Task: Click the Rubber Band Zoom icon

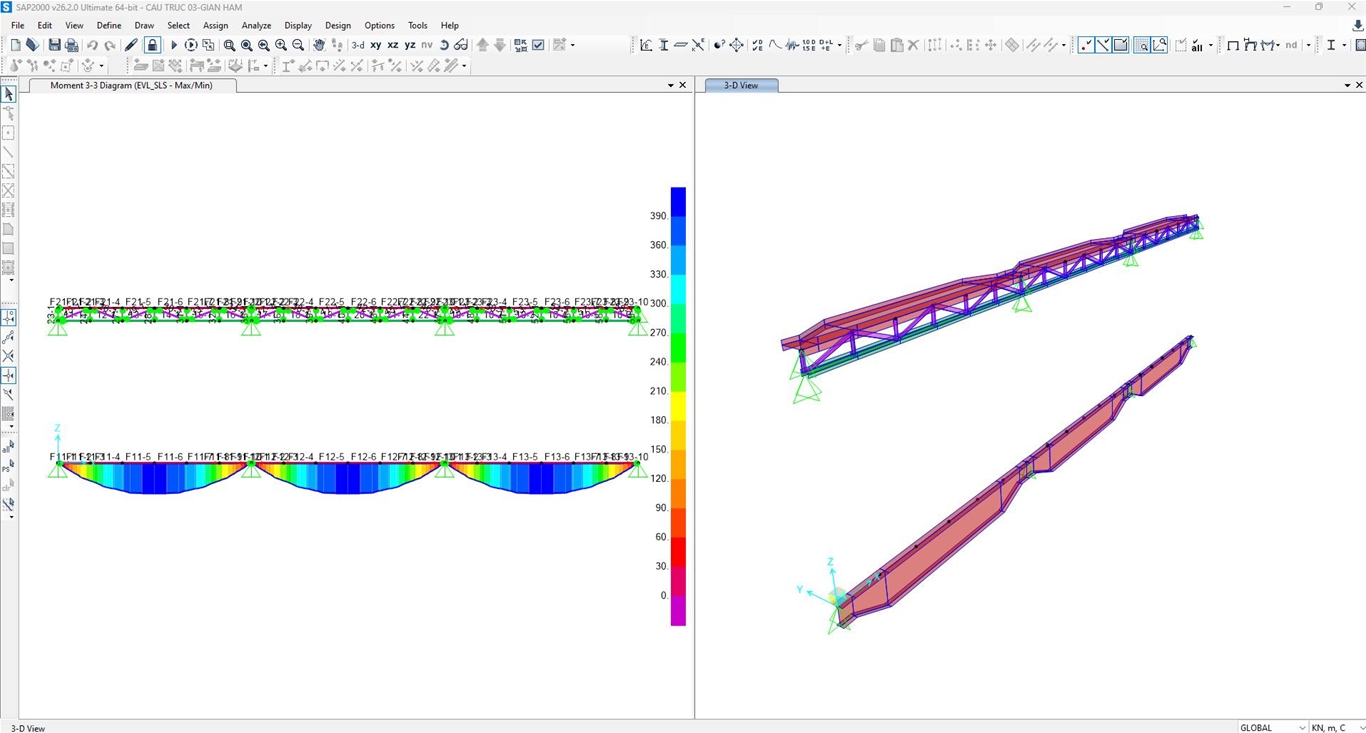Action: (x=229, y=45)
